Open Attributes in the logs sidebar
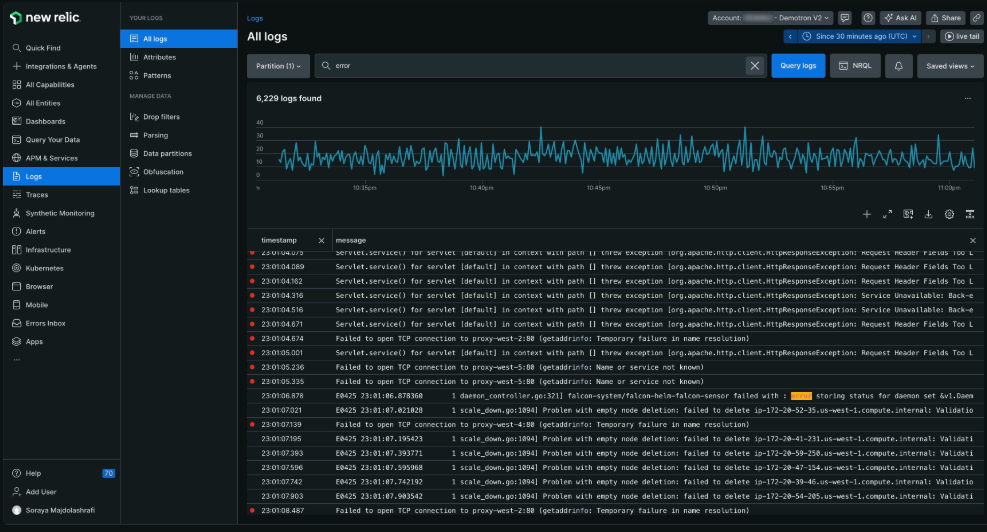This screenshot has height=532, width=987. [159, 57]
